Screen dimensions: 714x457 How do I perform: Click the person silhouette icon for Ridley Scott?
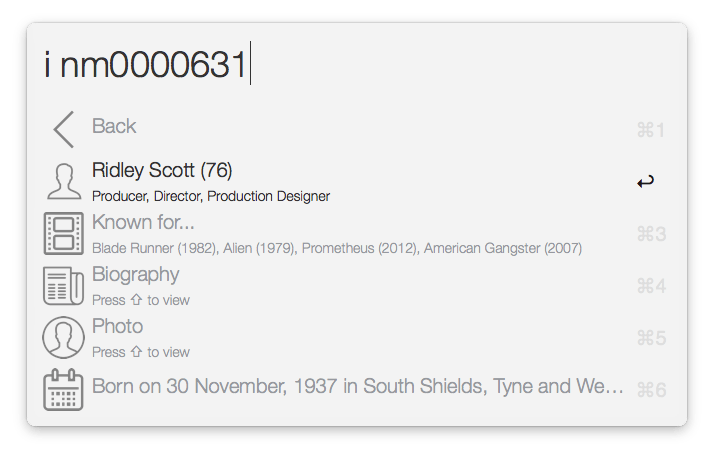63,181
